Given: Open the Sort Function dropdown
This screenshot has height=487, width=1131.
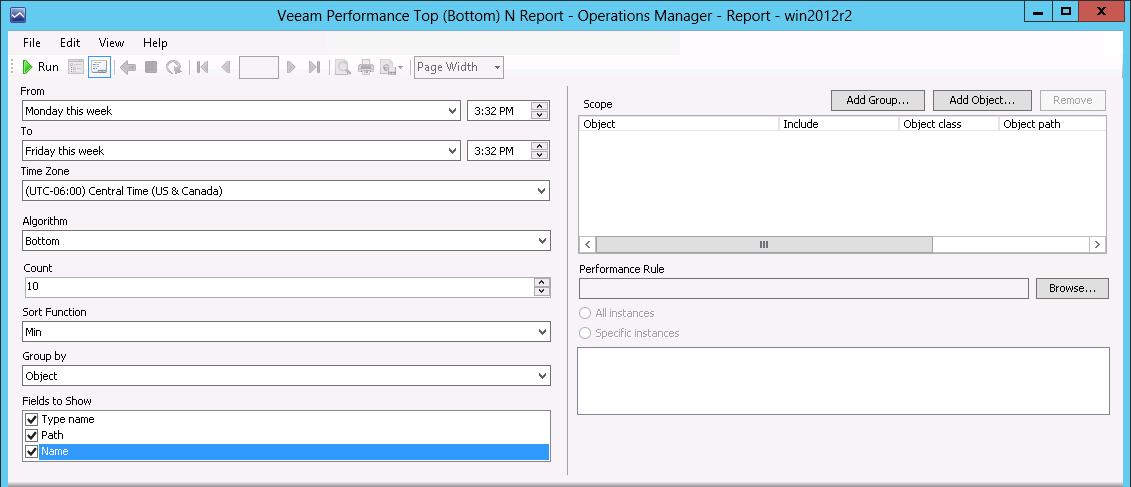Looking at the screenshot, I should [542, 332].
